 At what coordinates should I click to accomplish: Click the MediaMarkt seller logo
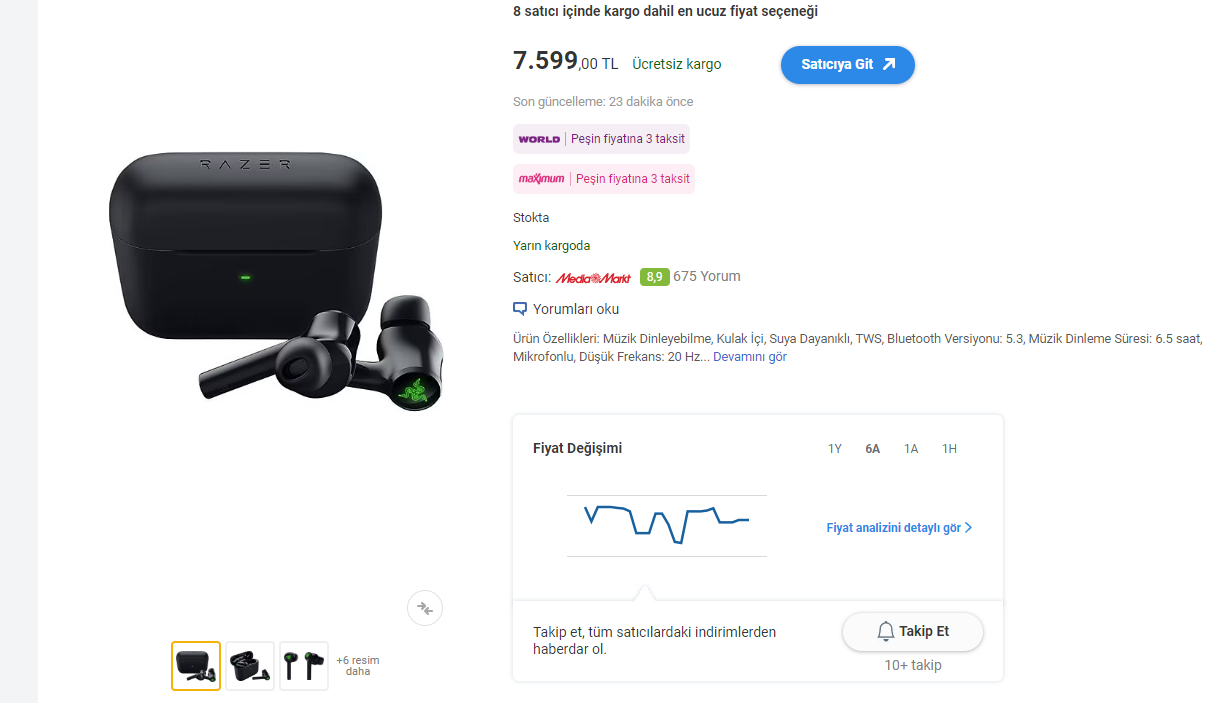pos(594,277)
